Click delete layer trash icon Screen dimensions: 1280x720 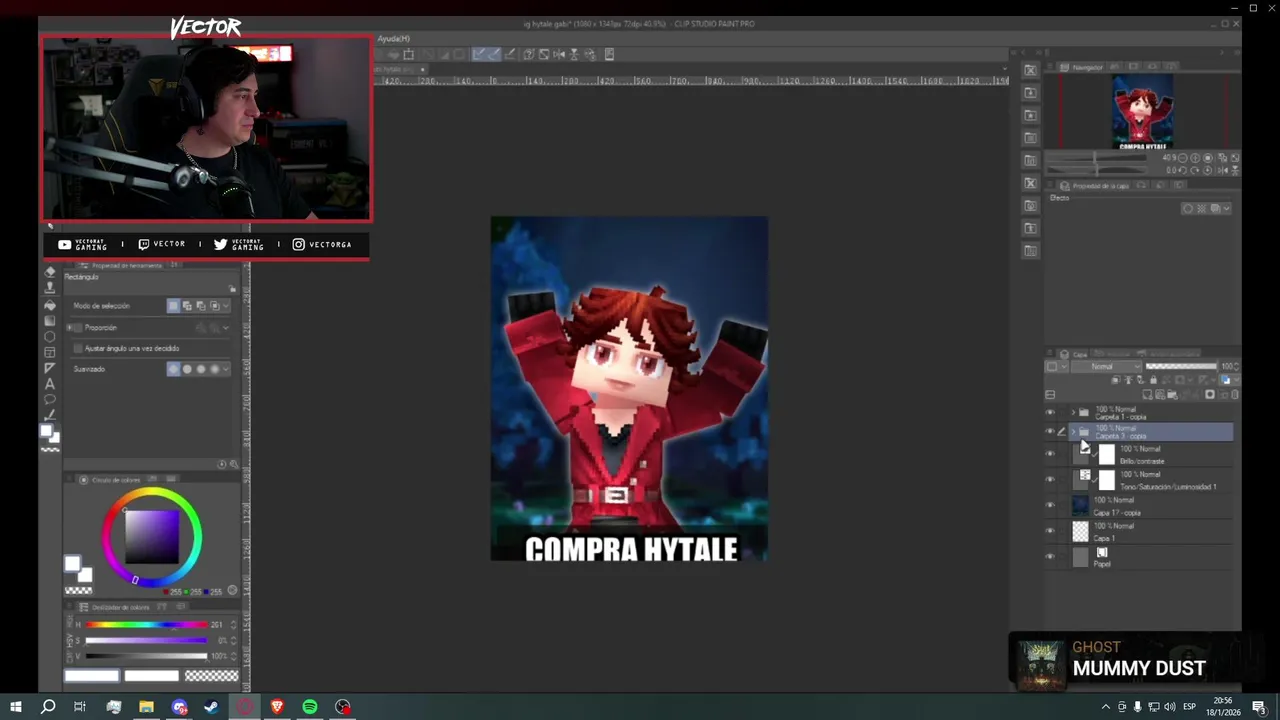click(1235, 394)
